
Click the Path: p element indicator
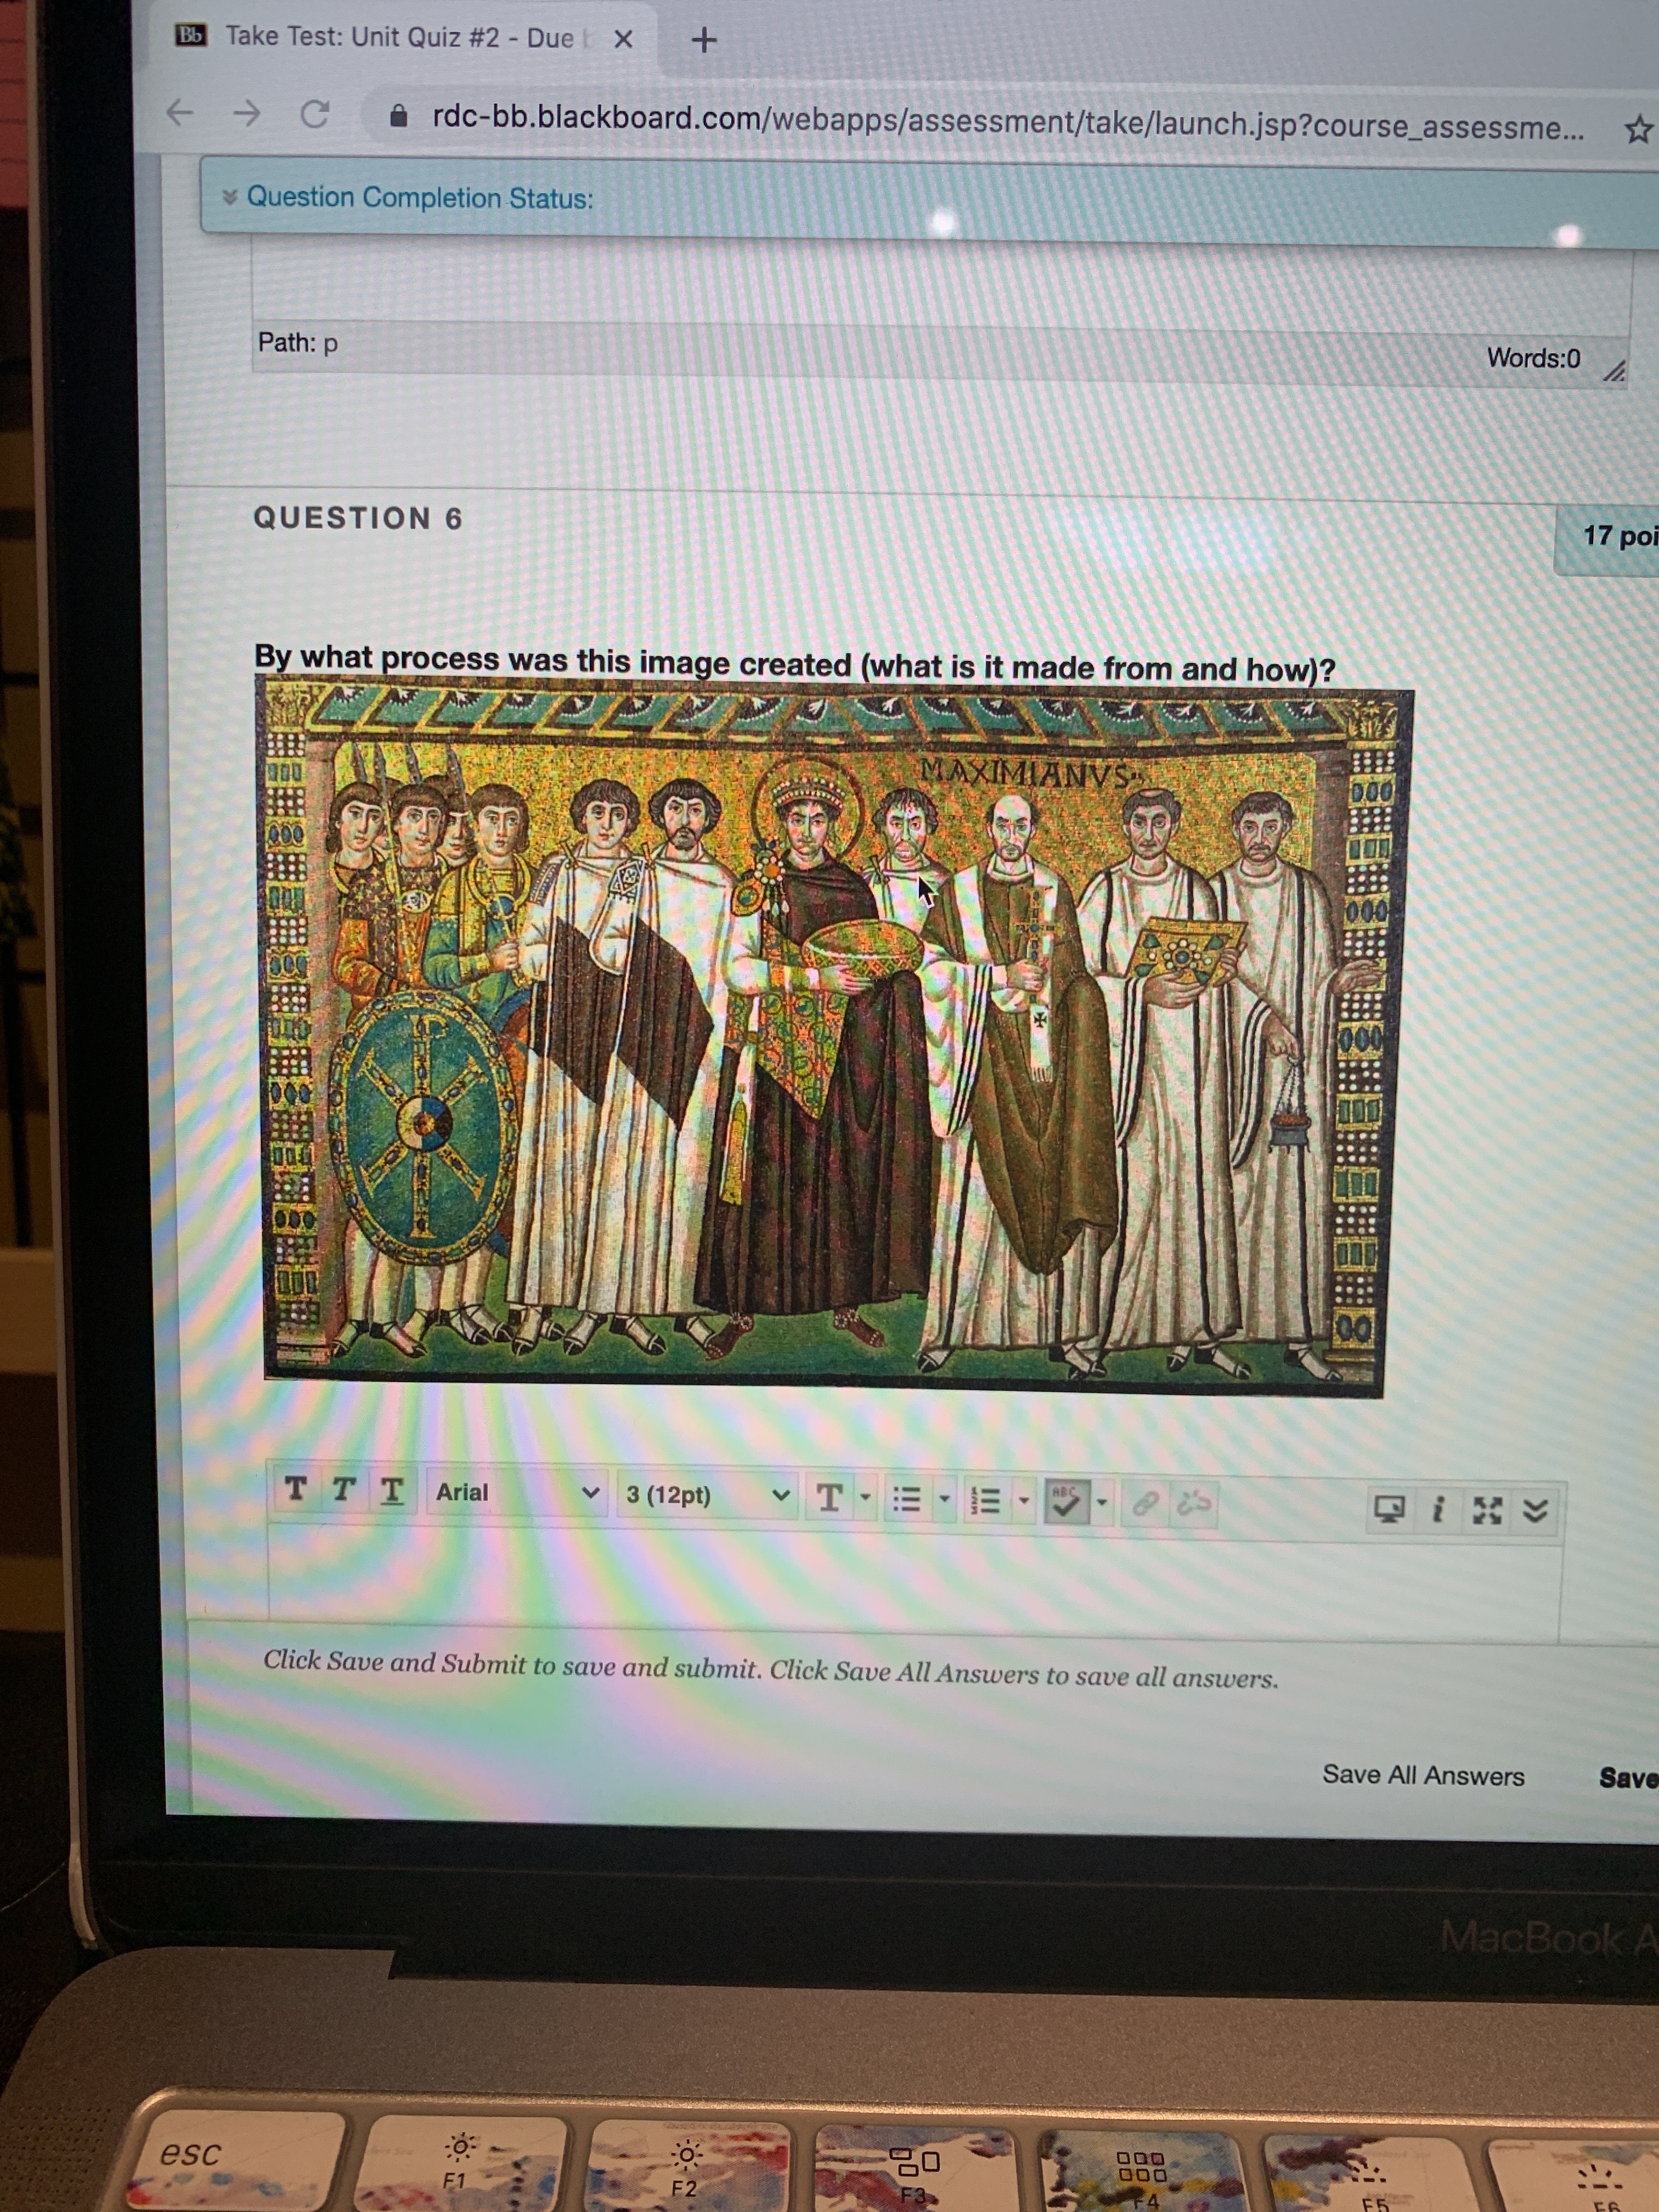pos(298,342)
